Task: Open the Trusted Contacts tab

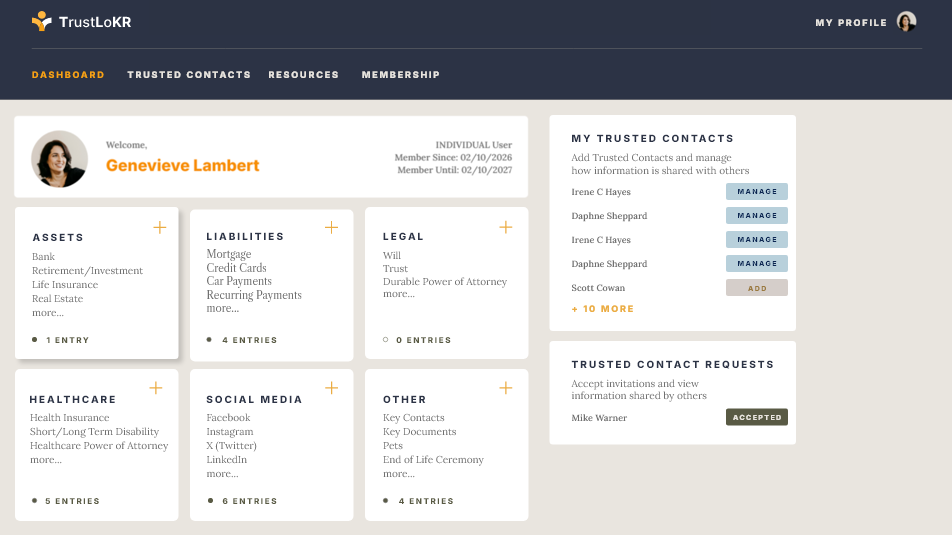Action: click(x=189, y=75)
